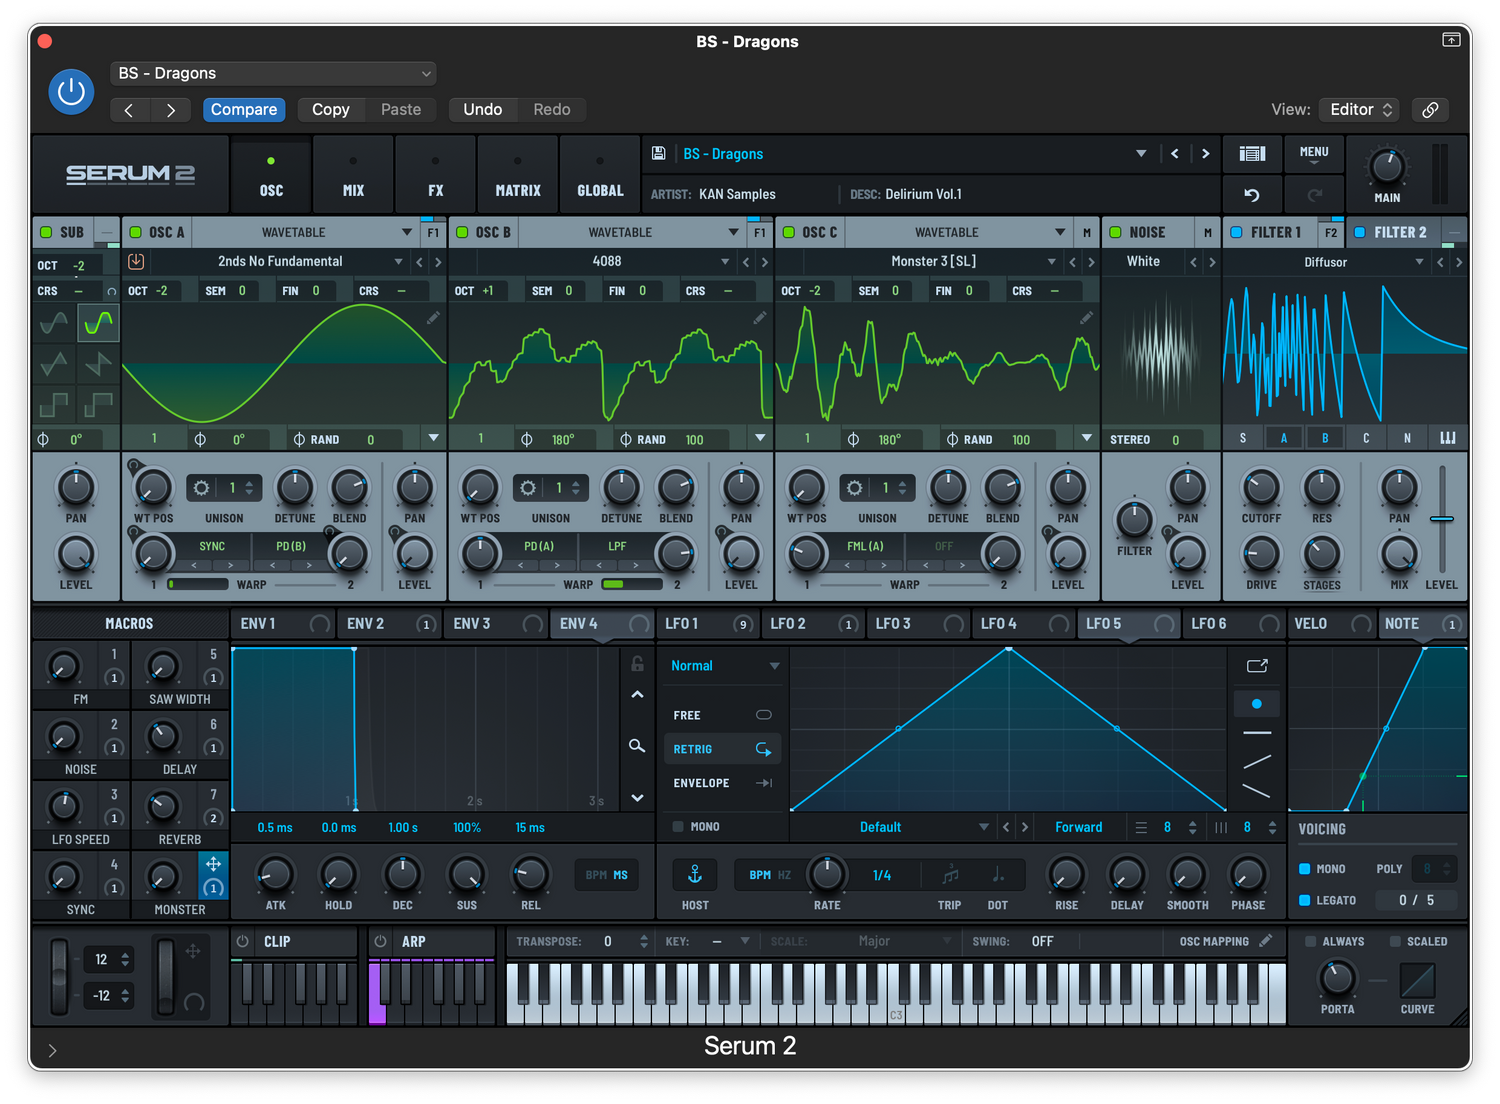
Task: Select the triangle sub waveform shape
Action: pyautogui.click(x=54, y=364)
